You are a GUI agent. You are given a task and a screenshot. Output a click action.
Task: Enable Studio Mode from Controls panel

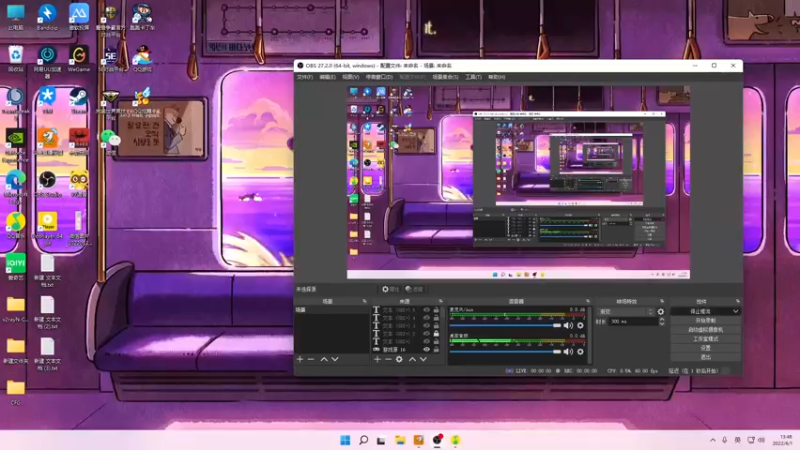pos(706,339)
